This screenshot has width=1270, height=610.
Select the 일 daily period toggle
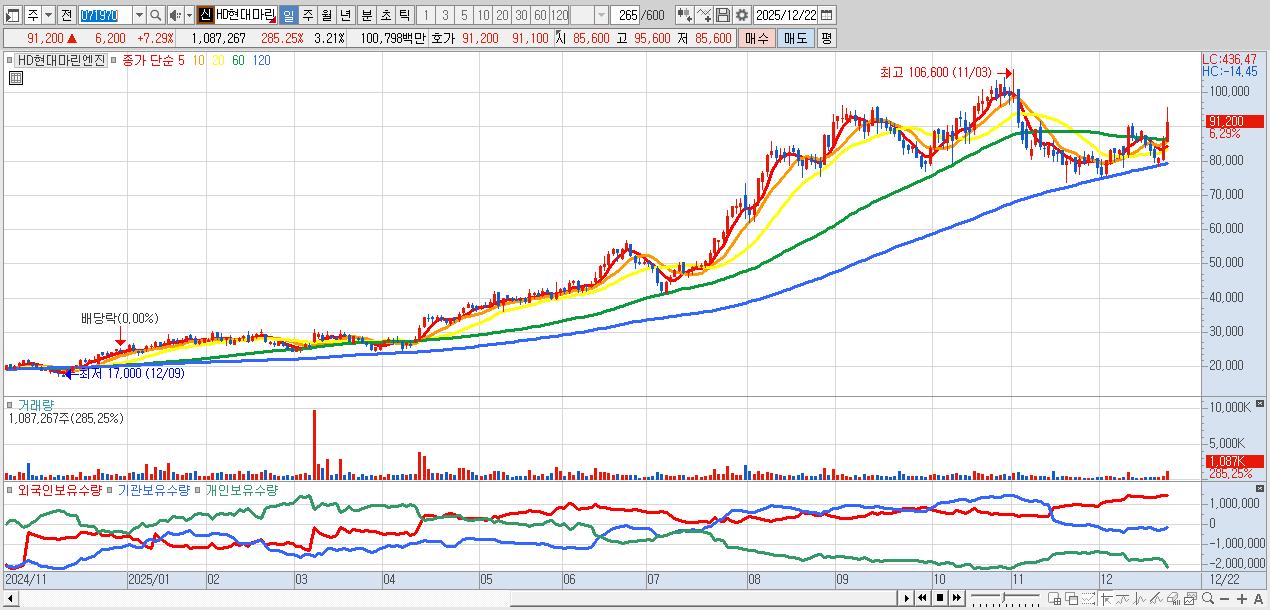pos(288,15)
